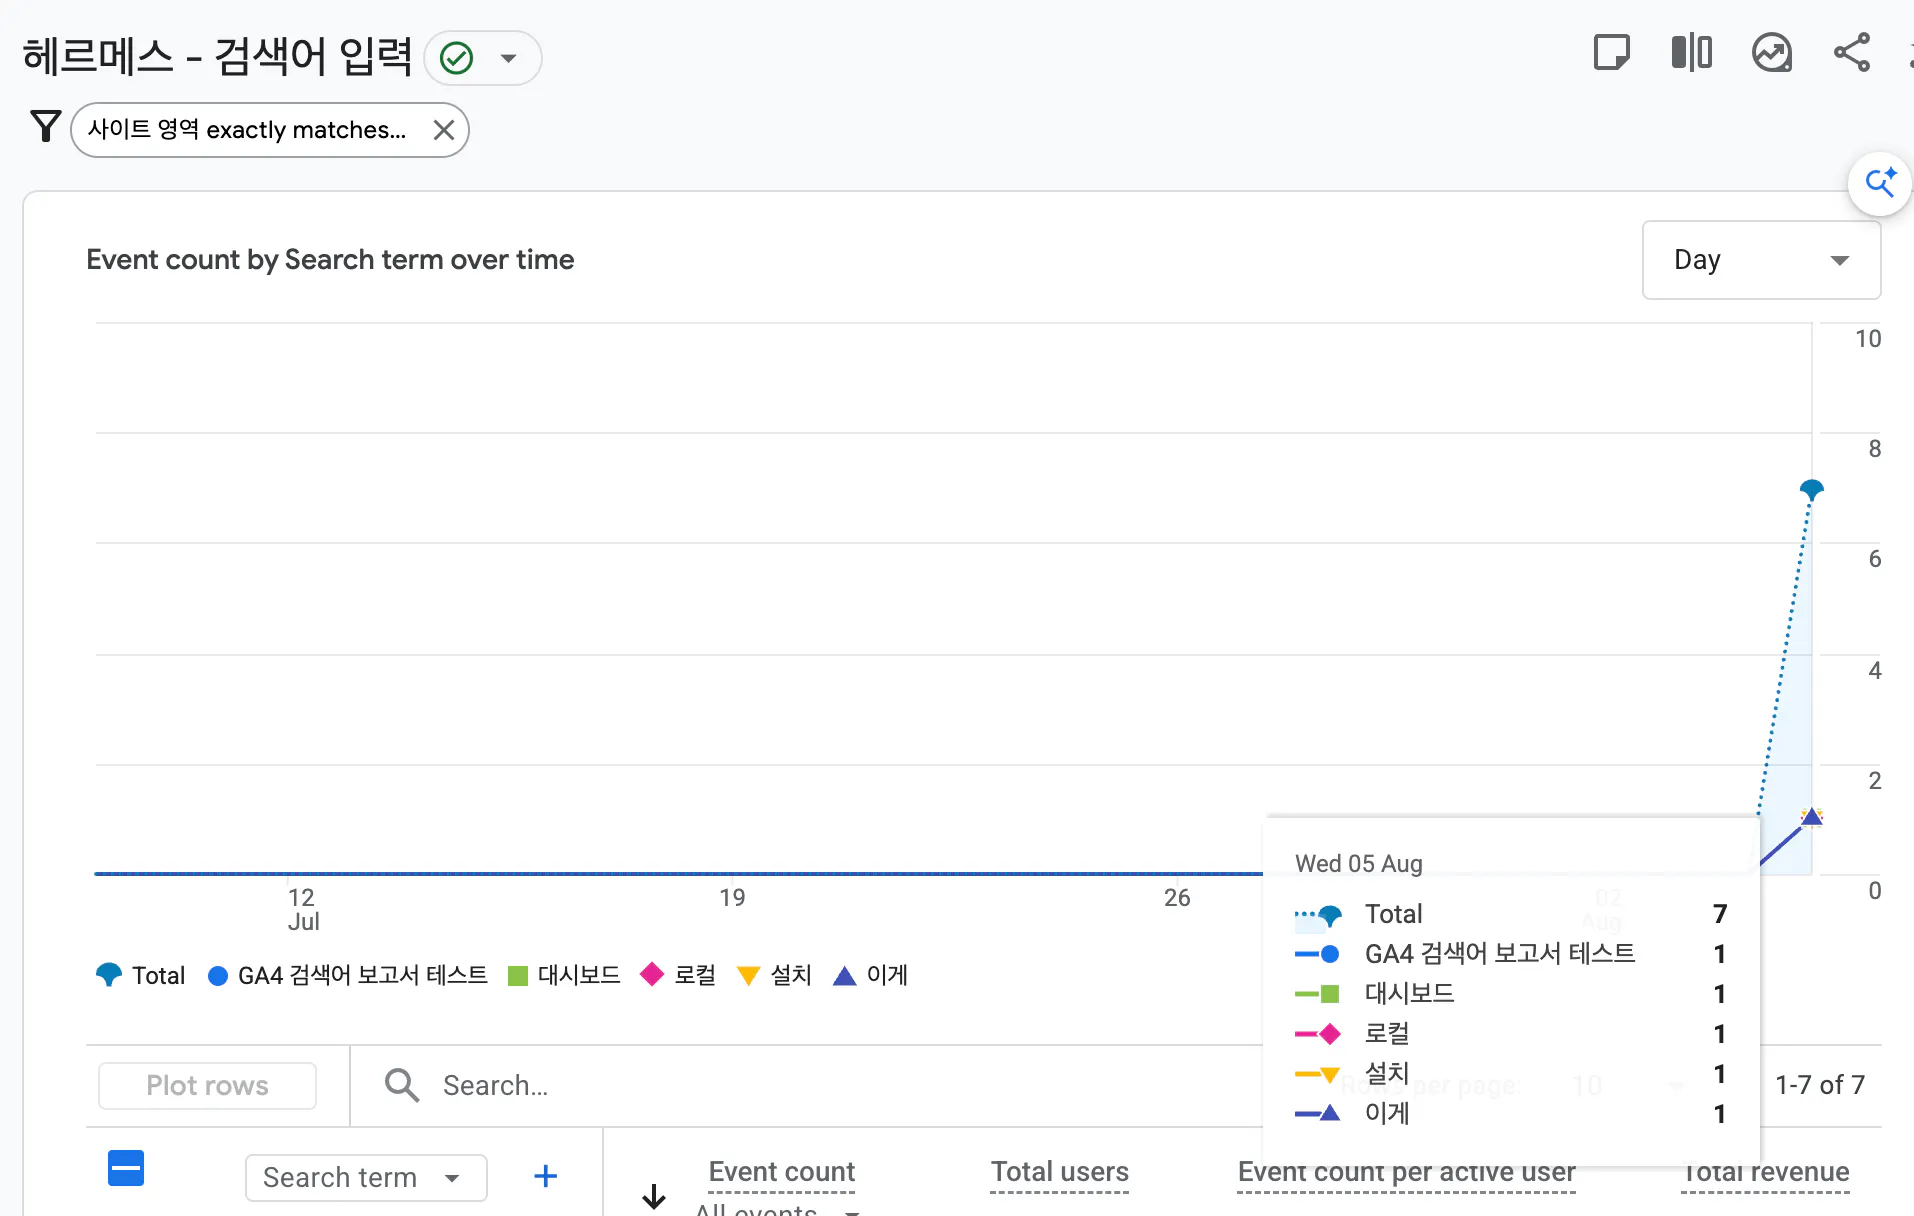Viewport: 1914px width, 1216px height.
Task: Click the report title 헤르메스 - 검색어 입력
Action: (217, 57)
